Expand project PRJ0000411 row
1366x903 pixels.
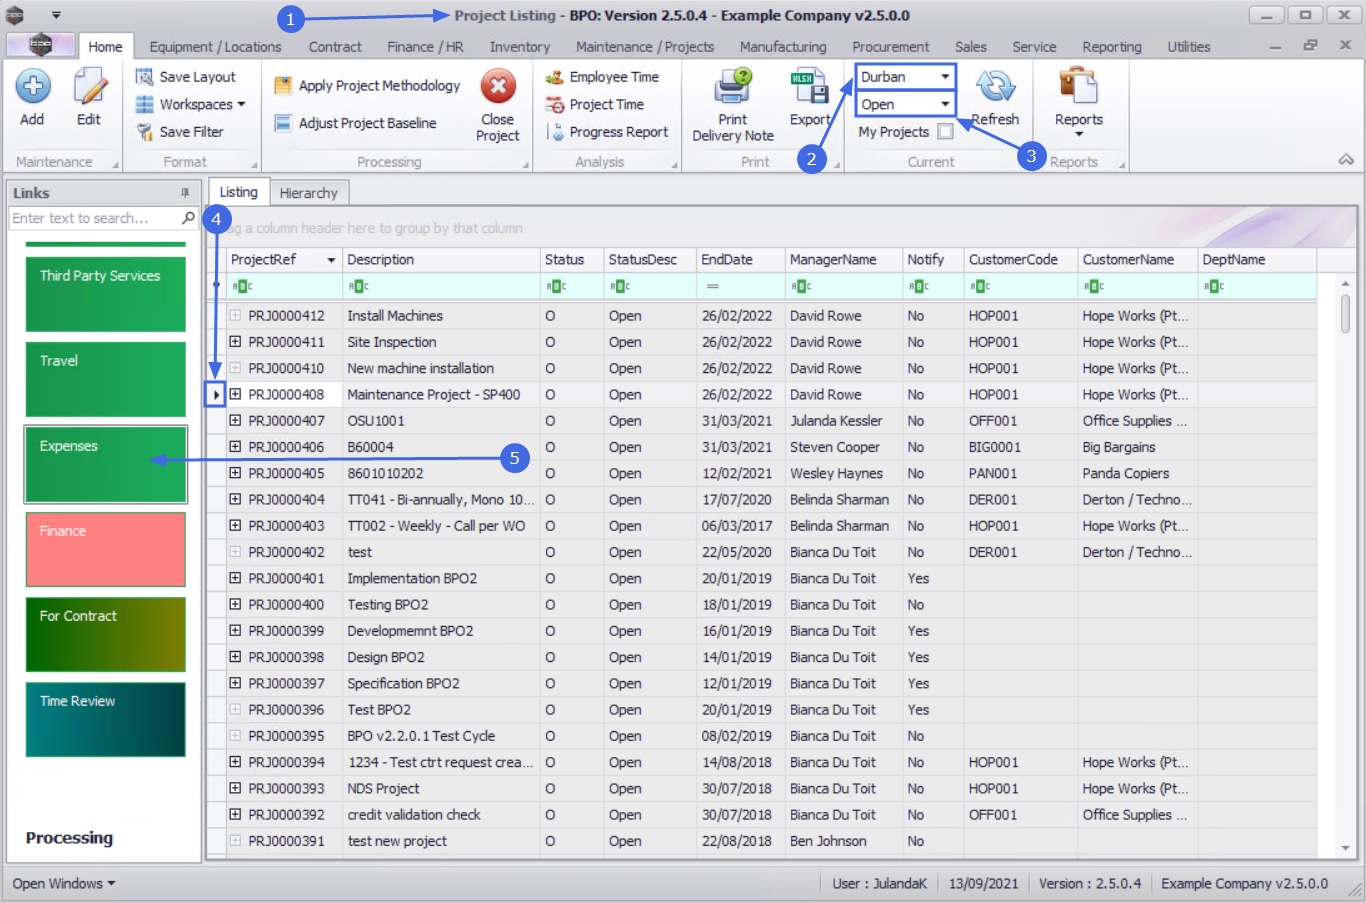pos(235,342)
